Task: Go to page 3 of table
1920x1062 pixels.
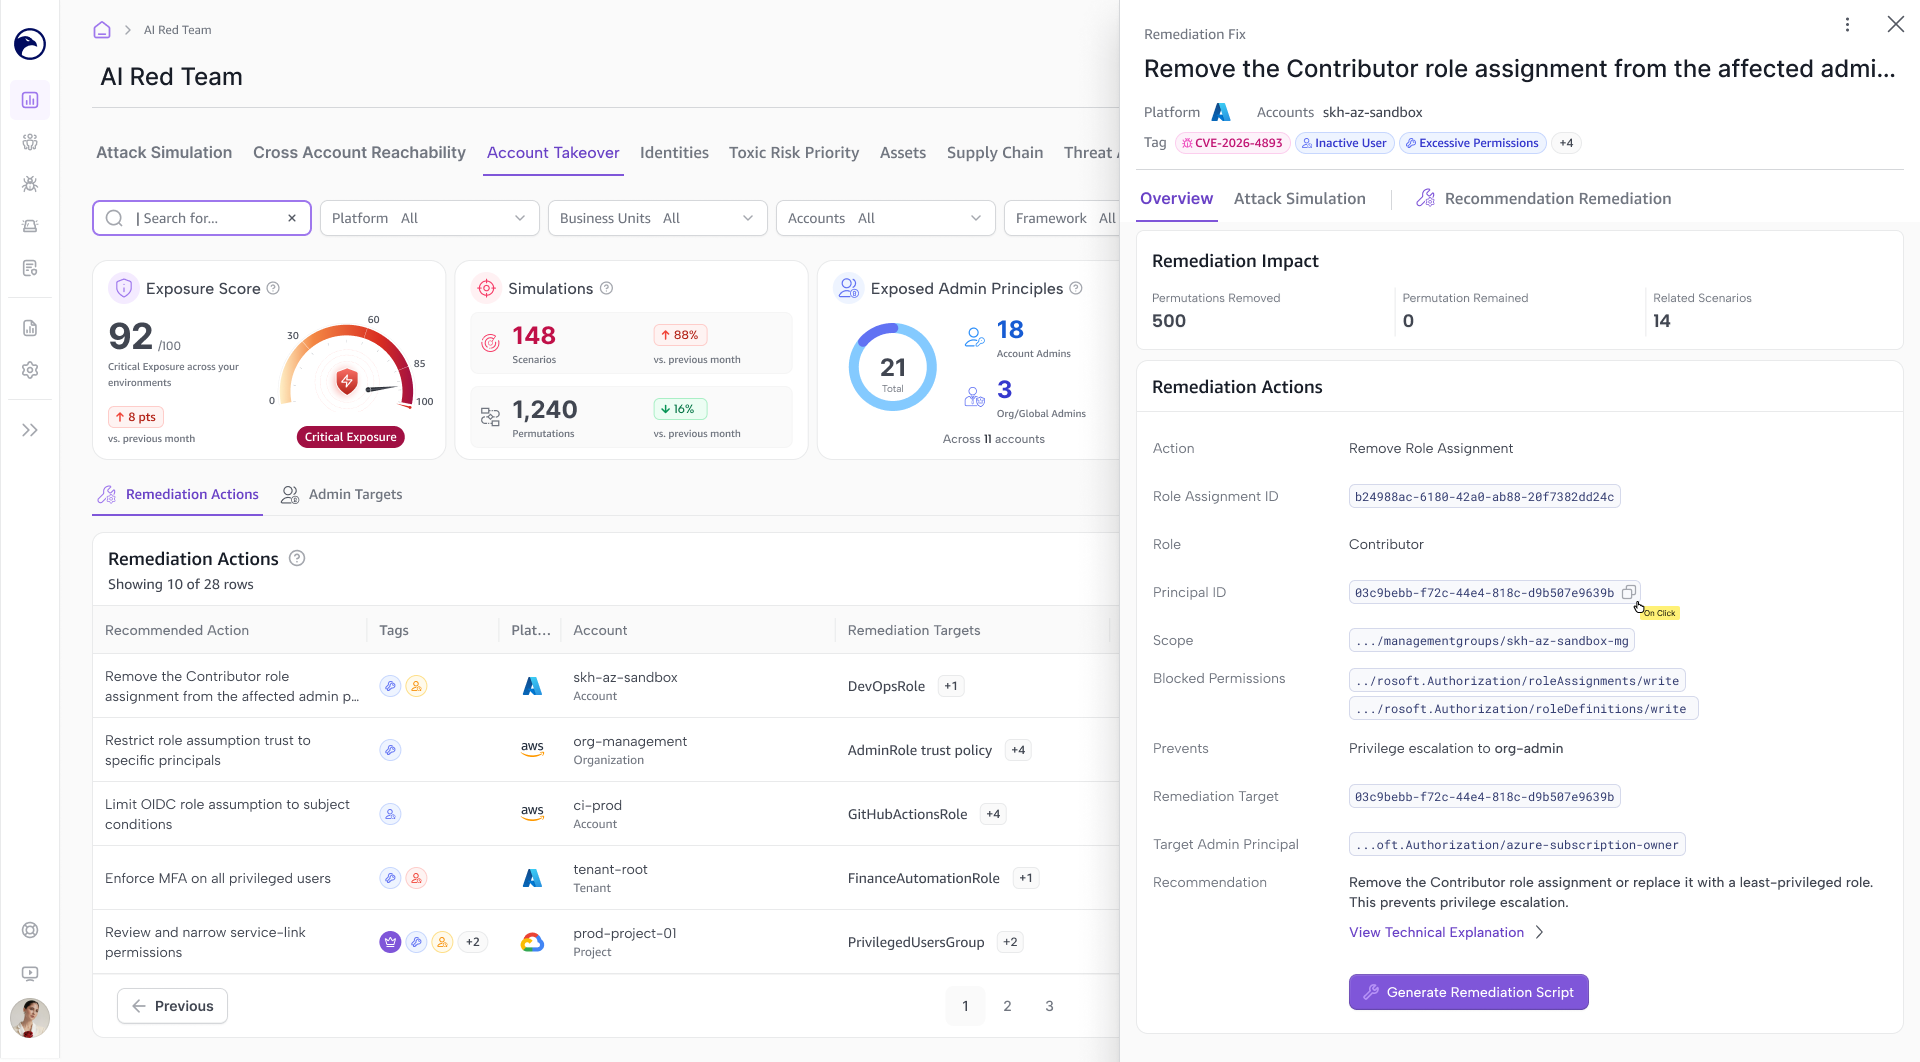Action: tap(1049, 1006)
